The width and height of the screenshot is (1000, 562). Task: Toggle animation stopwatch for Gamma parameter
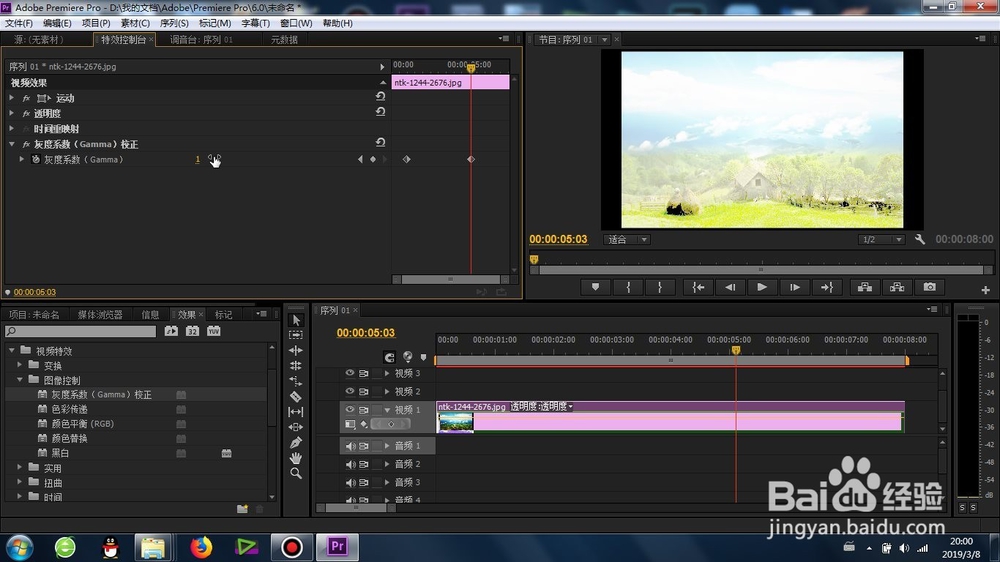click(x=36, y=159)
